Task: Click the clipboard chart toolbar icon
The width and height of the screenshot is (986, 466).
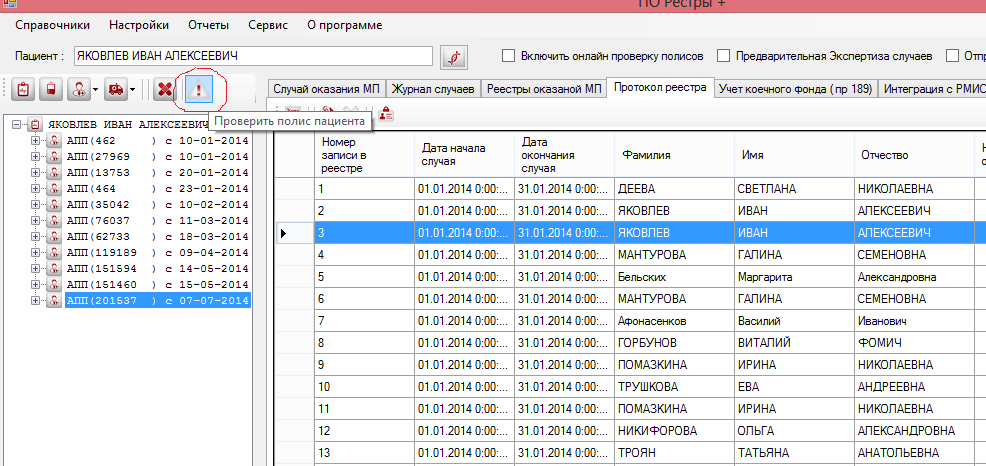Action: 23,90
